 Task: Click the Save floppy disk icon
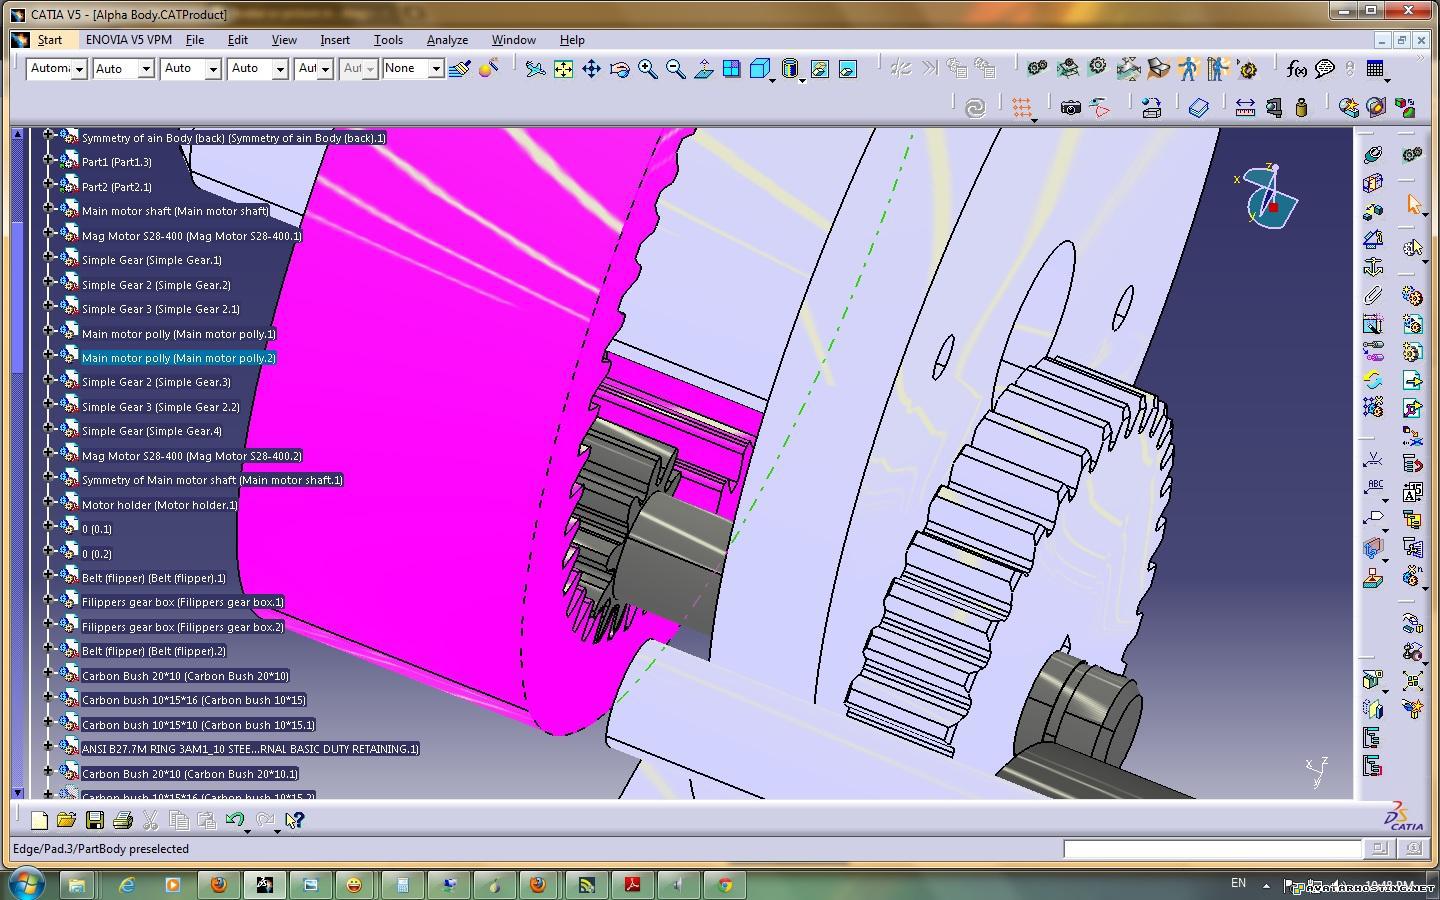(94, 821)
